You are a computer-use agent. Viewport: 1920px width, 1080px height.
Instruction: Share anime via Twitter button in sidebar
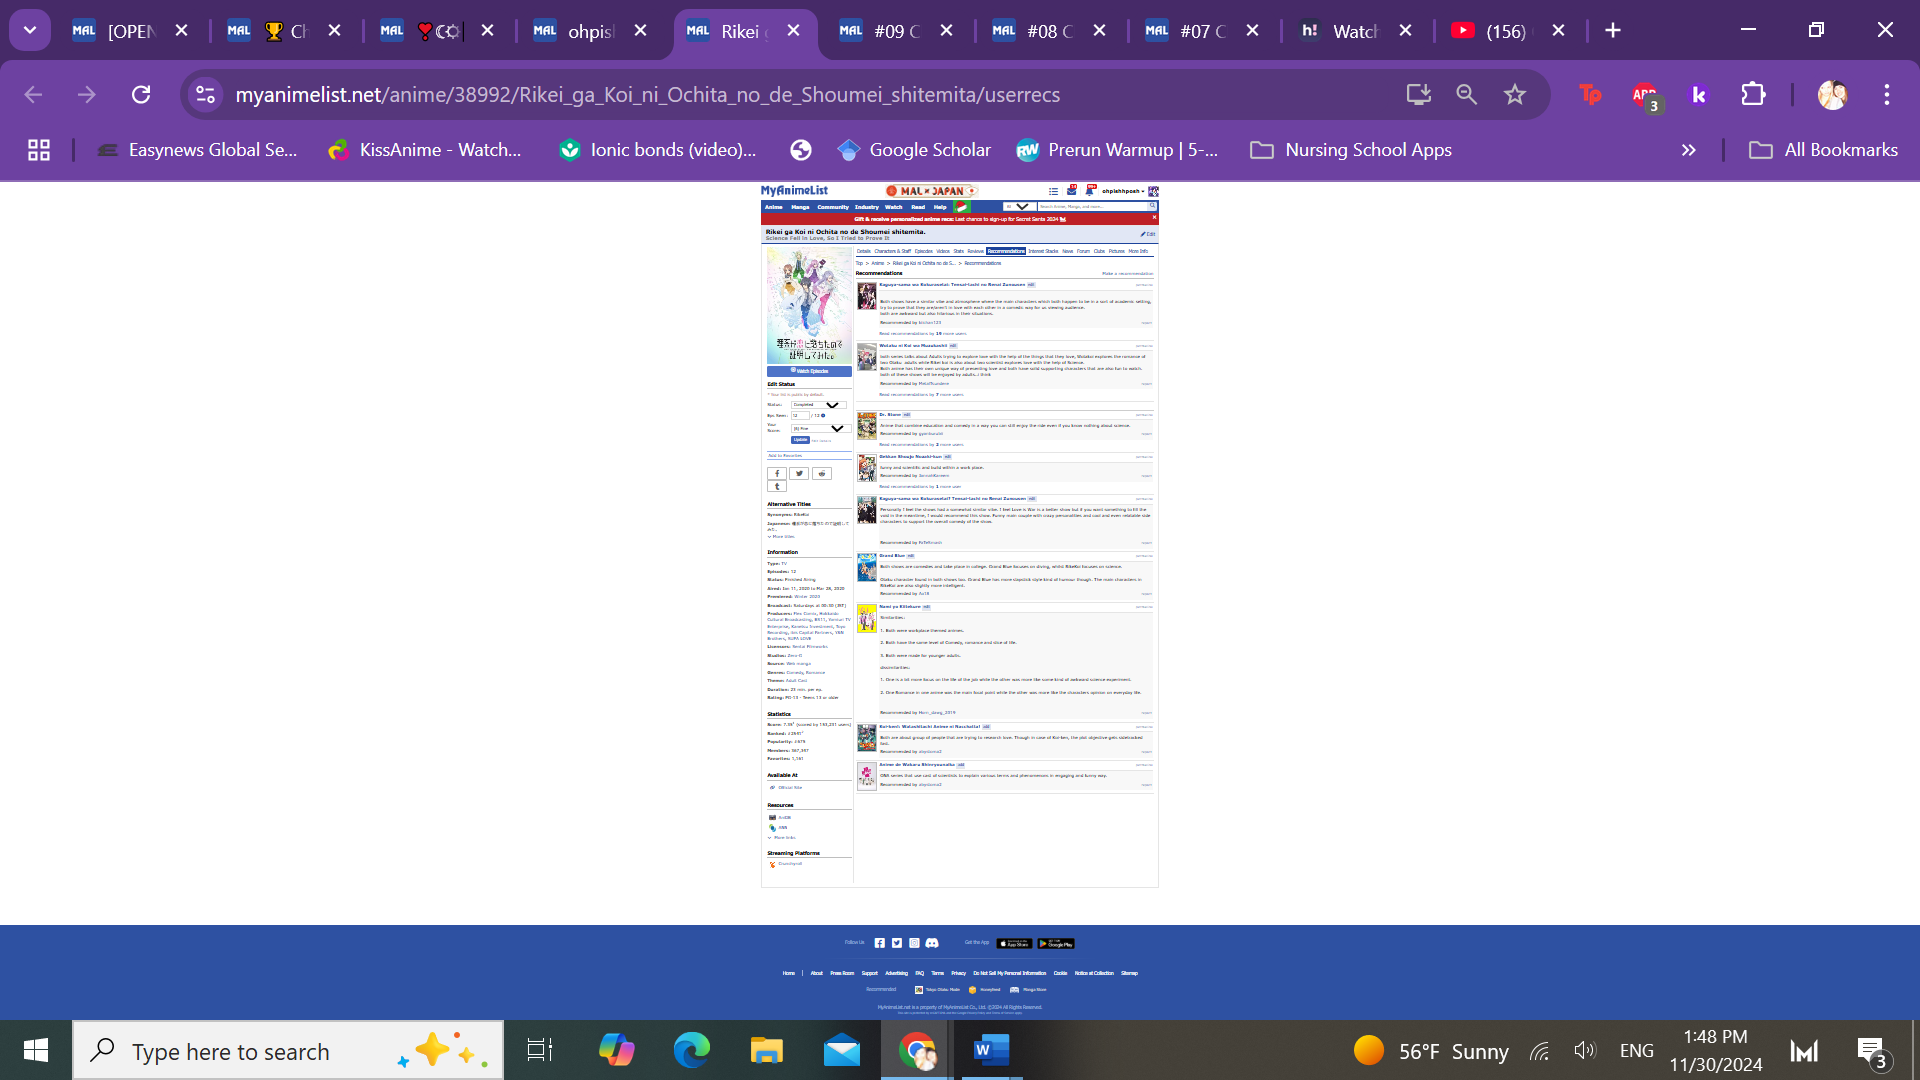coord(799,474)
